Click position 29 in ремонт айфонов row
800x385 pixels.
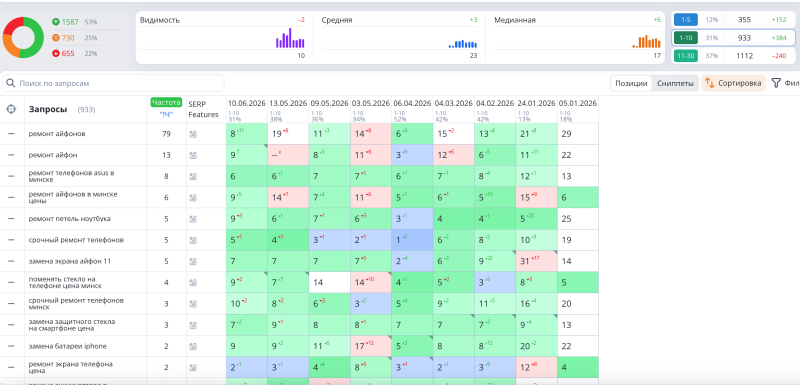[x=566, y=134]
